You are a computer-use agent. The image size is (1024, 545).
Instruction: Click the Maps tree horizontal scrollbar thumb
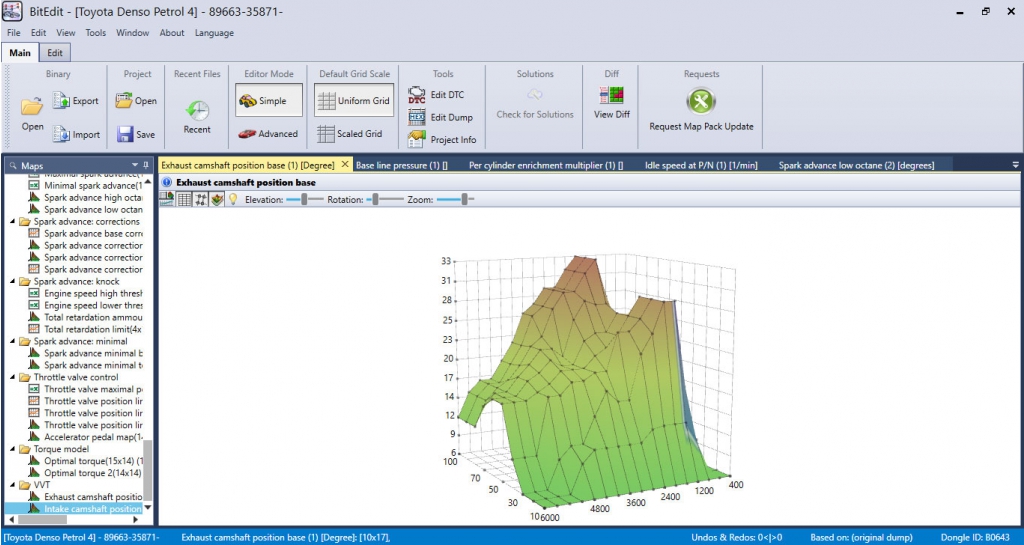click(42, 520)
